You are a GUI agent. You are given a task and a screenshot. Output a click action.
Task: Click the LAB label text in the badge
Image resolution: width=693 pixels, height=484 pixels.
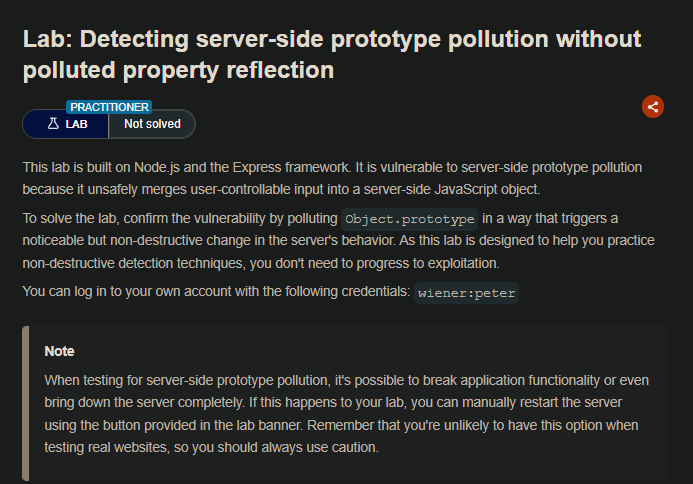point(77,124)
